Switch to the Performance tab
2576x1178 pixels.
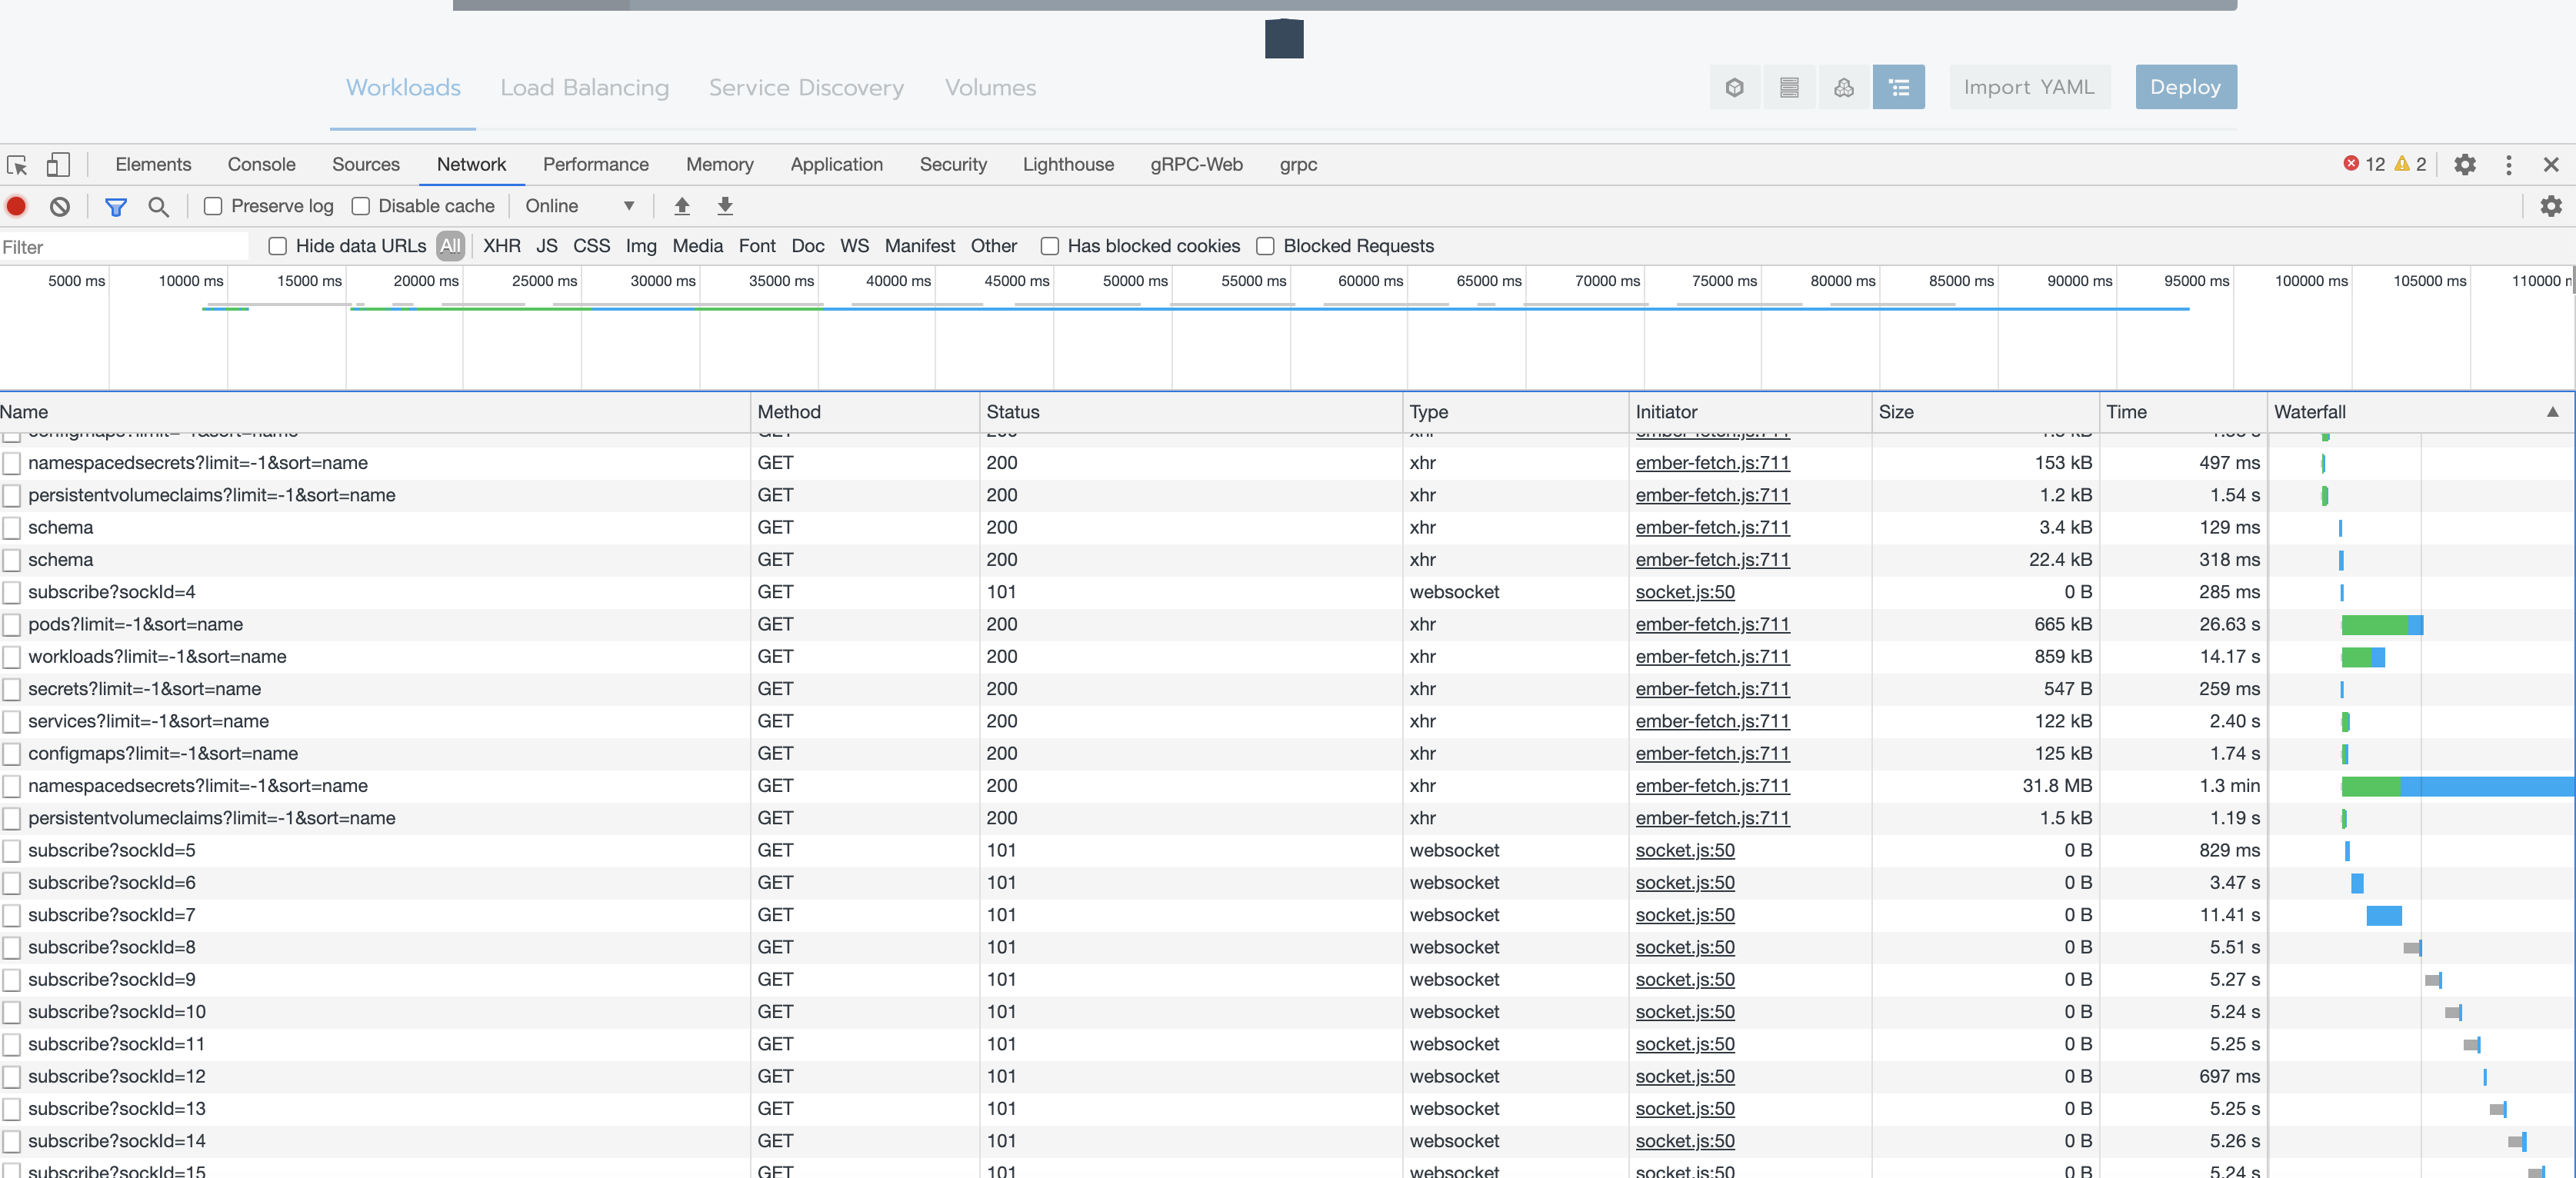coord(595,164)
